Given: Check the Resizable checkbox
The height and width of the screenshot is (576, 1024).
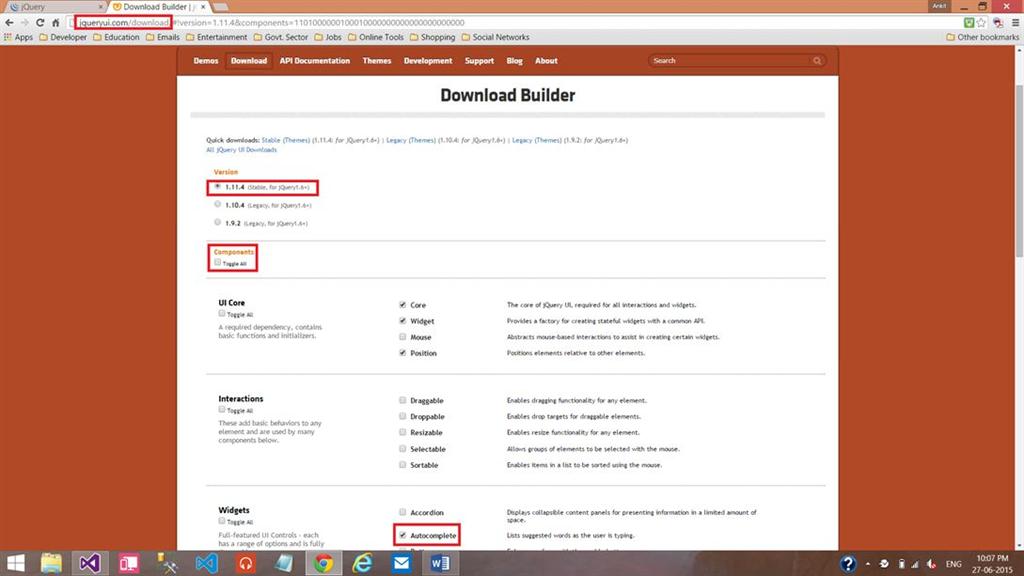Looking at the screenshot, I should [402, 432].
